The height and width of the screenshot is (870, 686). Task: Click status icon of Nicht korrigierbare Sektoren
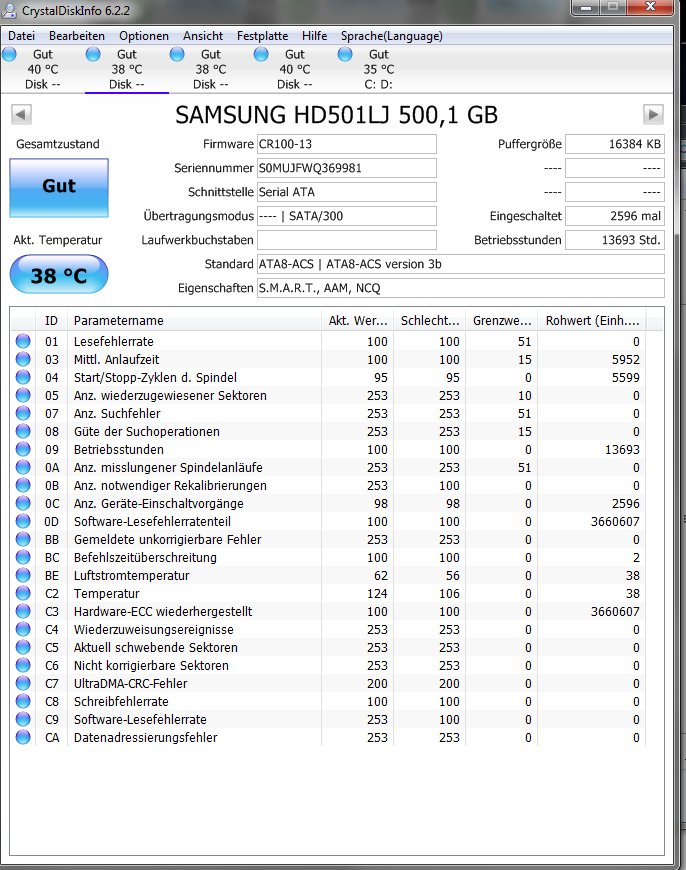(23, 665)
